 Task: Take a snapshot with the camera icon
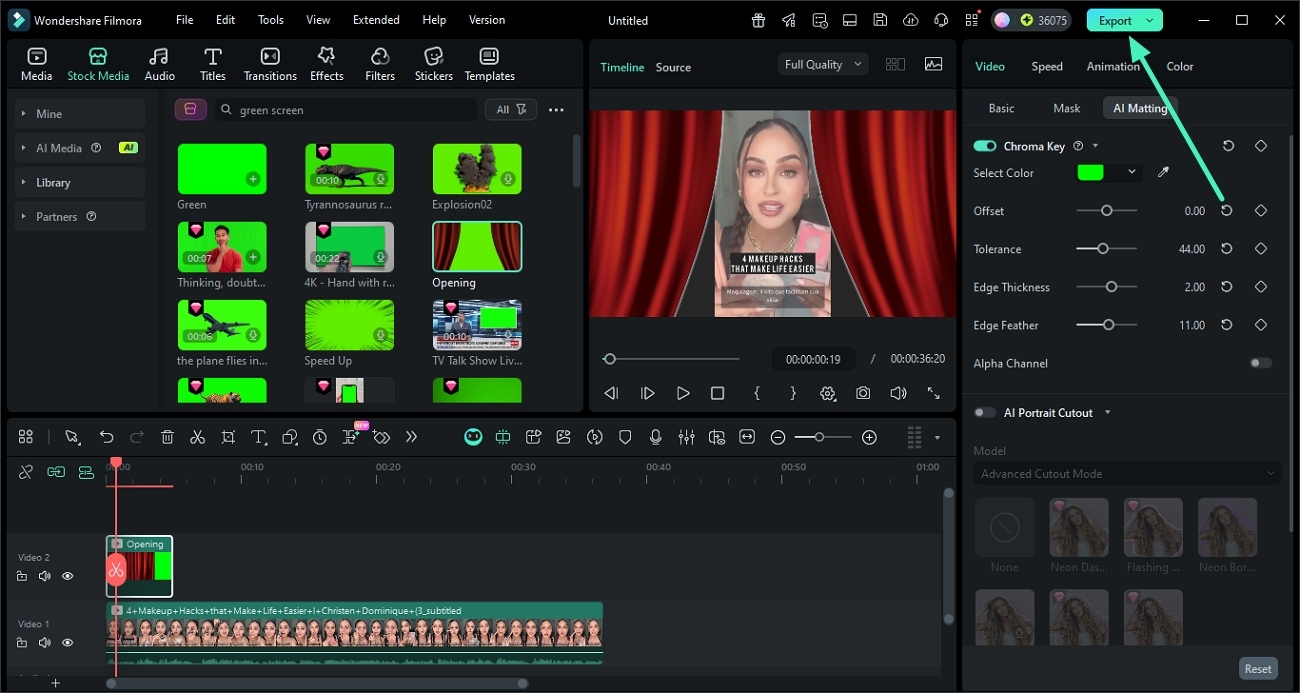click(x=862, y=394)
